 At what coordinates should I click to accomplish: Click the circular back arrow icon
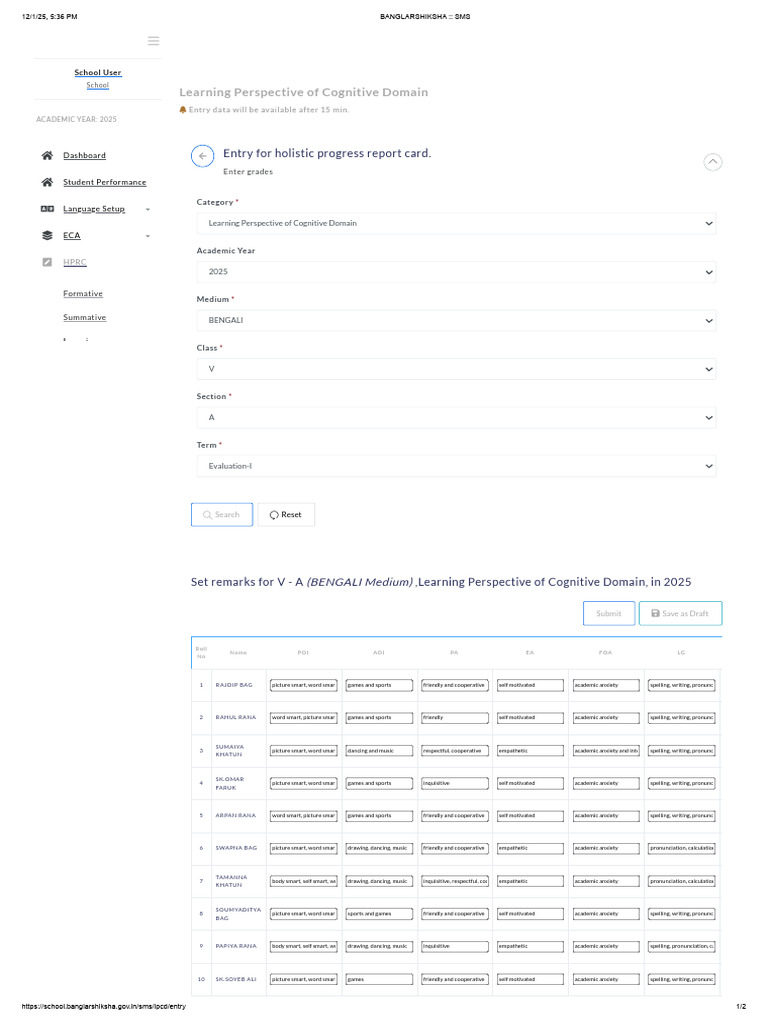[x=202, y=156]
